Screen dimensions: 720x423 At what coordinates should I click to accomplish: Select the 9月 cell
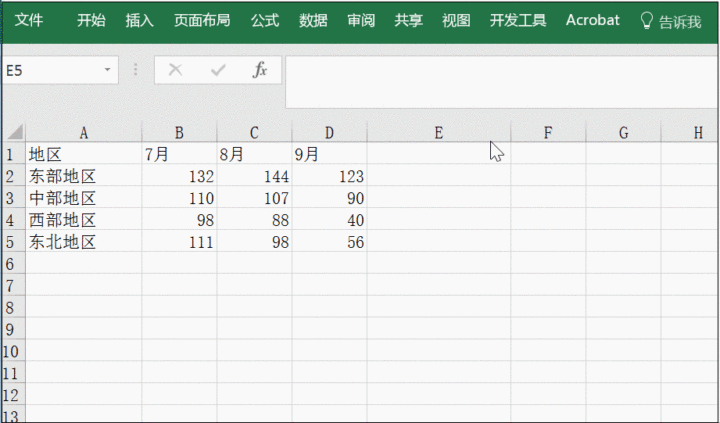[329, 154]
